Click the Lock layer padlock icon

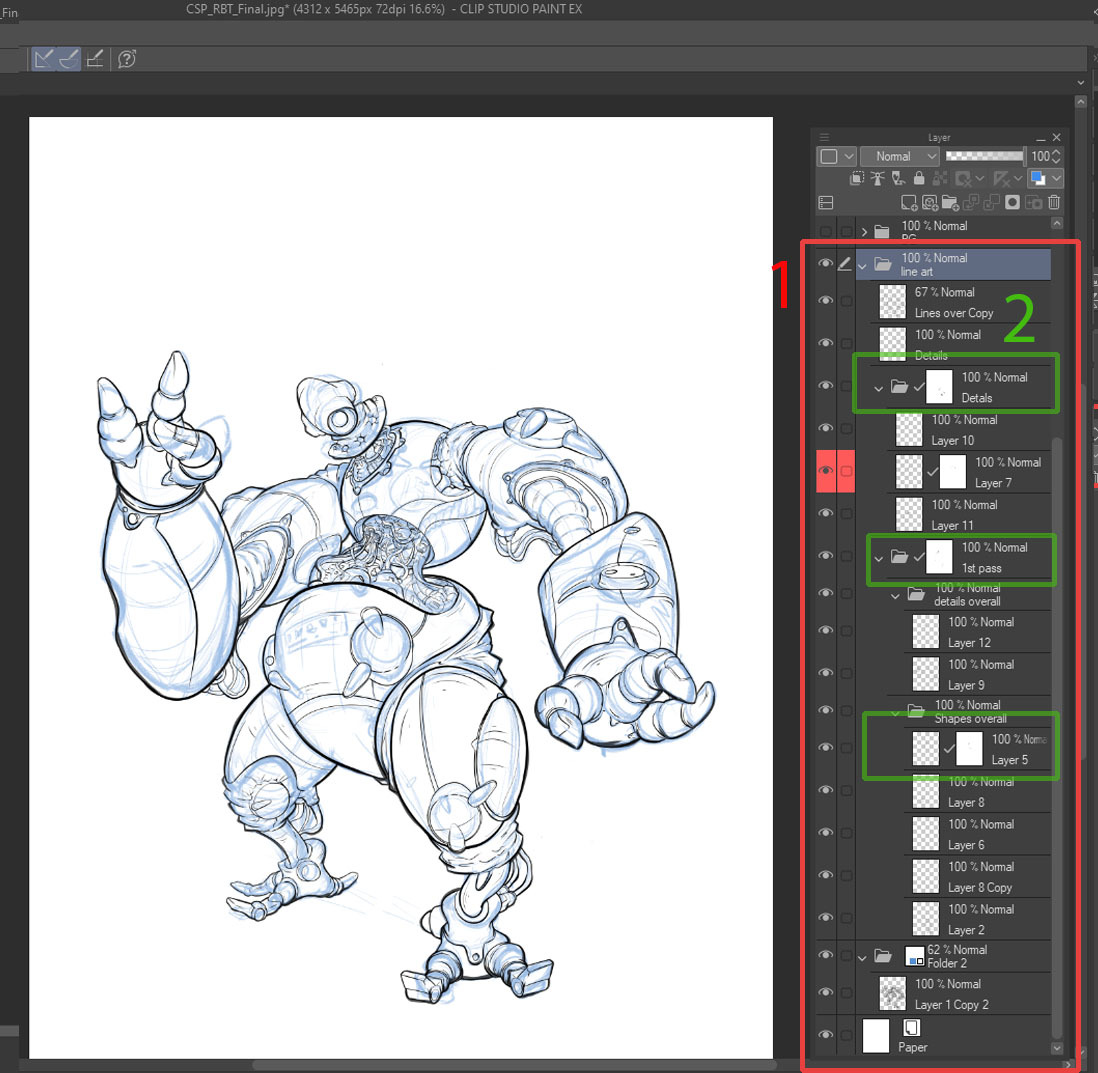click(919, 177)
